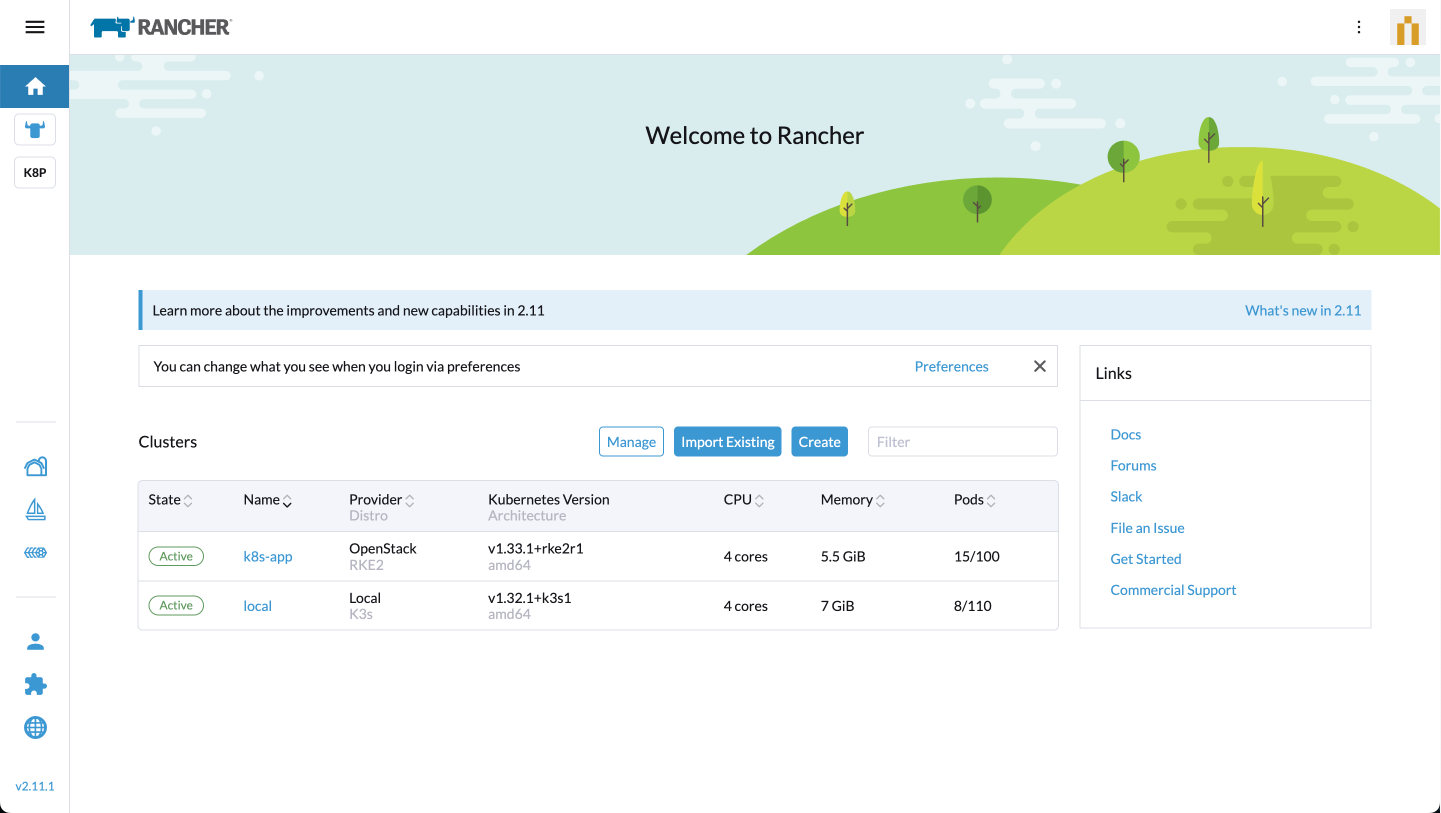Click the 8/110 pods value
Viewport: 1441px width, 813px height.
coord(973,606)
